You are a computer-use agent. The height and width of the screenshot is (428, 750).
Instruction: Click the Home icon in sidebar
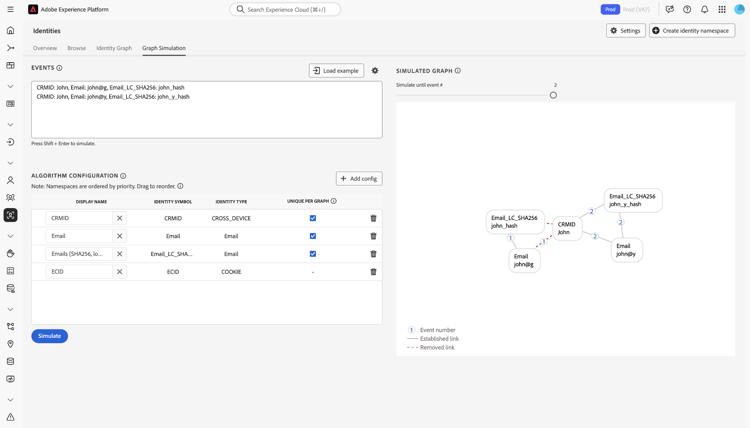point(11,30)
